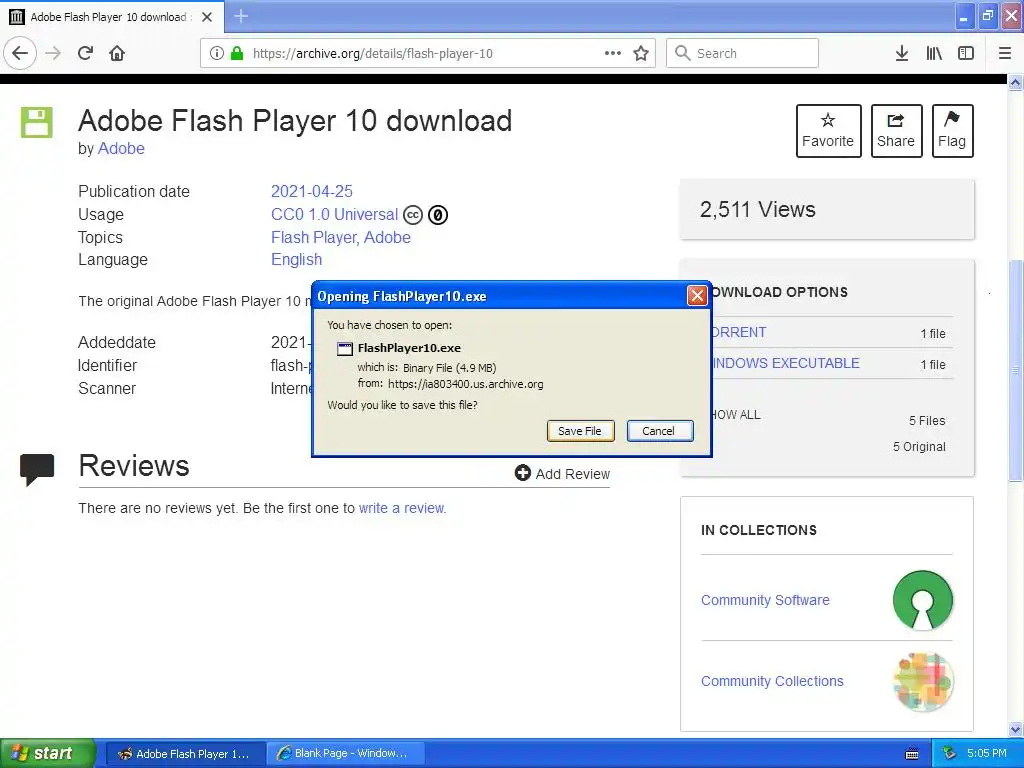1024x768 pixels.
Task: Open the Adobe author link
Action: [x=121, y=148]
